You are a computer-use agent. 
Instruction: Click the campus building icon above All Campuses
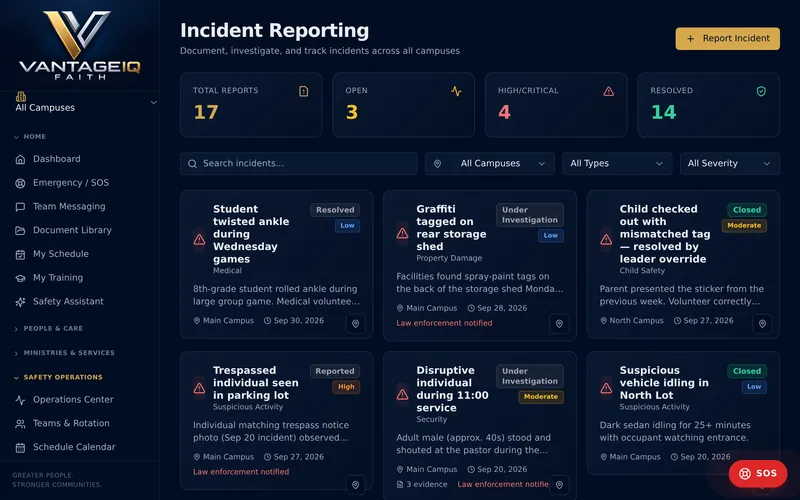[x=21, y=96]
